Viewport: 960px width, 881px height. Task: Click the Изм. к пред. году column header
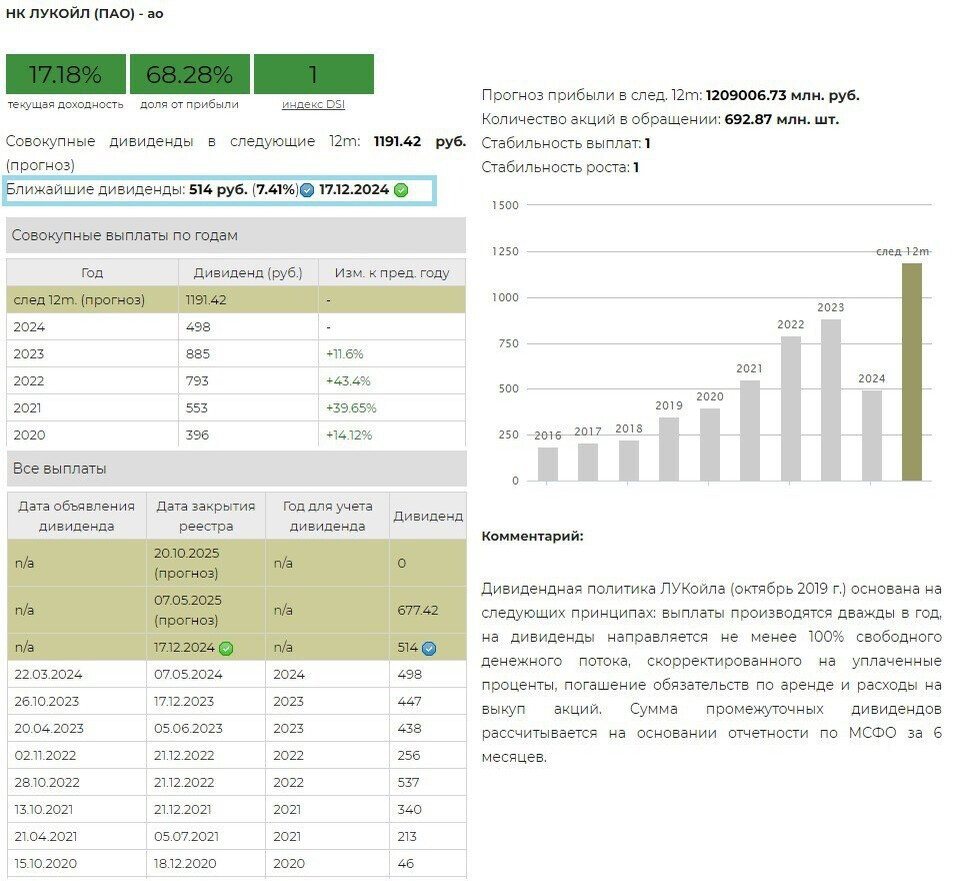pos(391,272)
